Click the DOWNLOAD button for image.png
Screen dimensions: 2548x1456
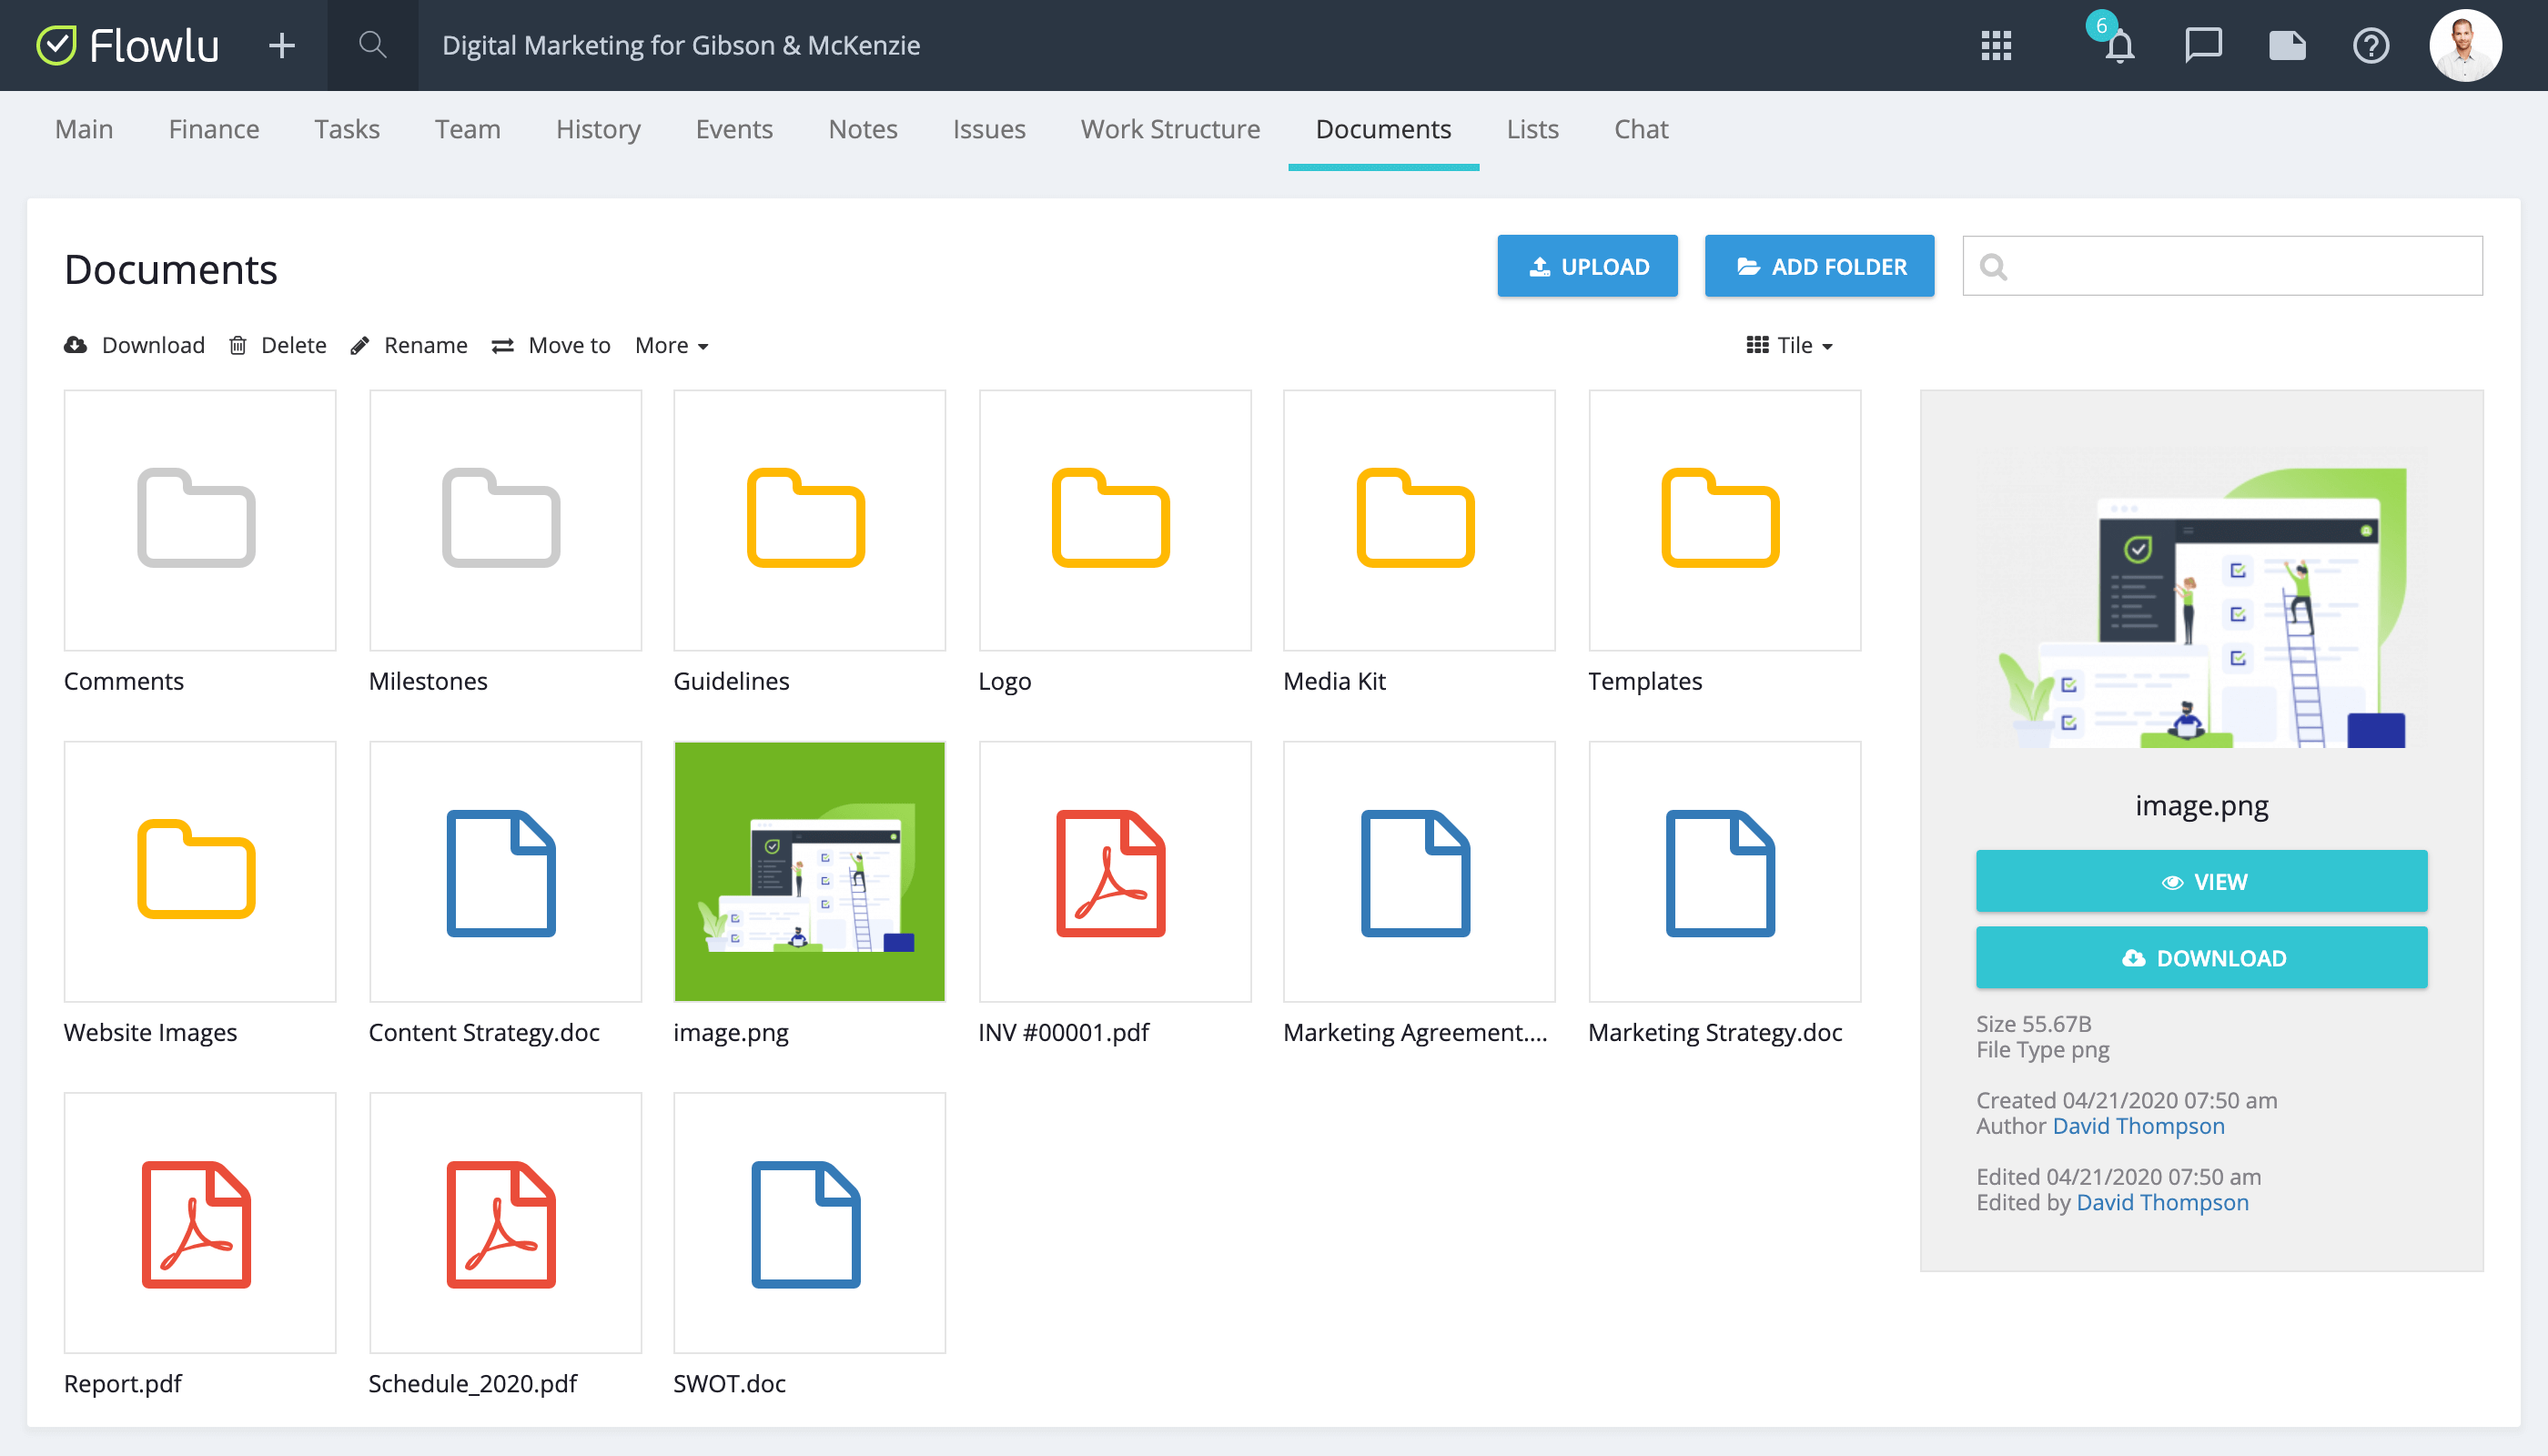2200,957
